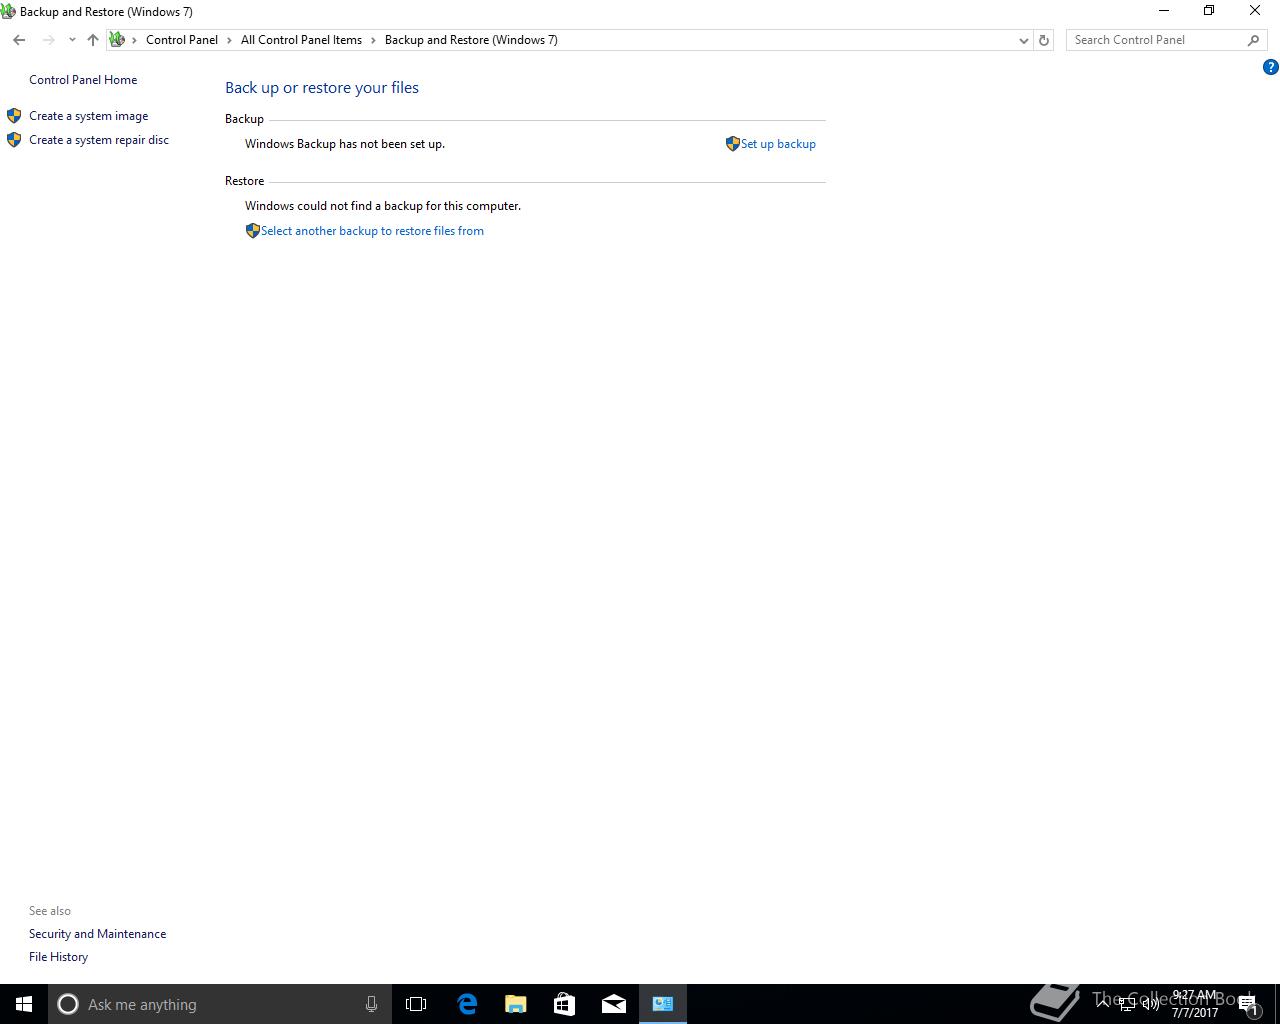Select another backup to restore files from
Image resolution: width=1280 pixels, height=1024 pixels.
tap(372, 231)
